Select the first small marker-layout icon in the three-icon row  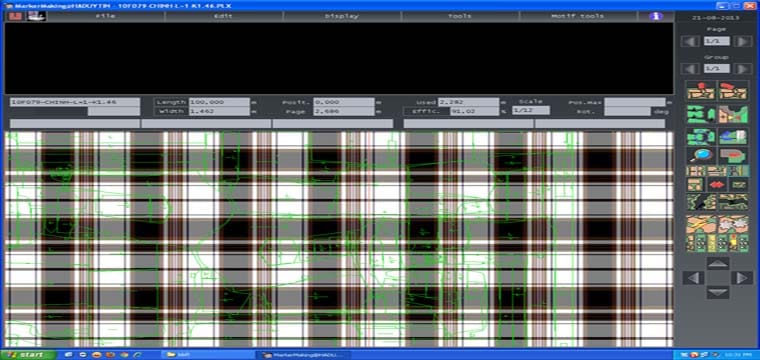pyautogui.click(x=696, y=171)
